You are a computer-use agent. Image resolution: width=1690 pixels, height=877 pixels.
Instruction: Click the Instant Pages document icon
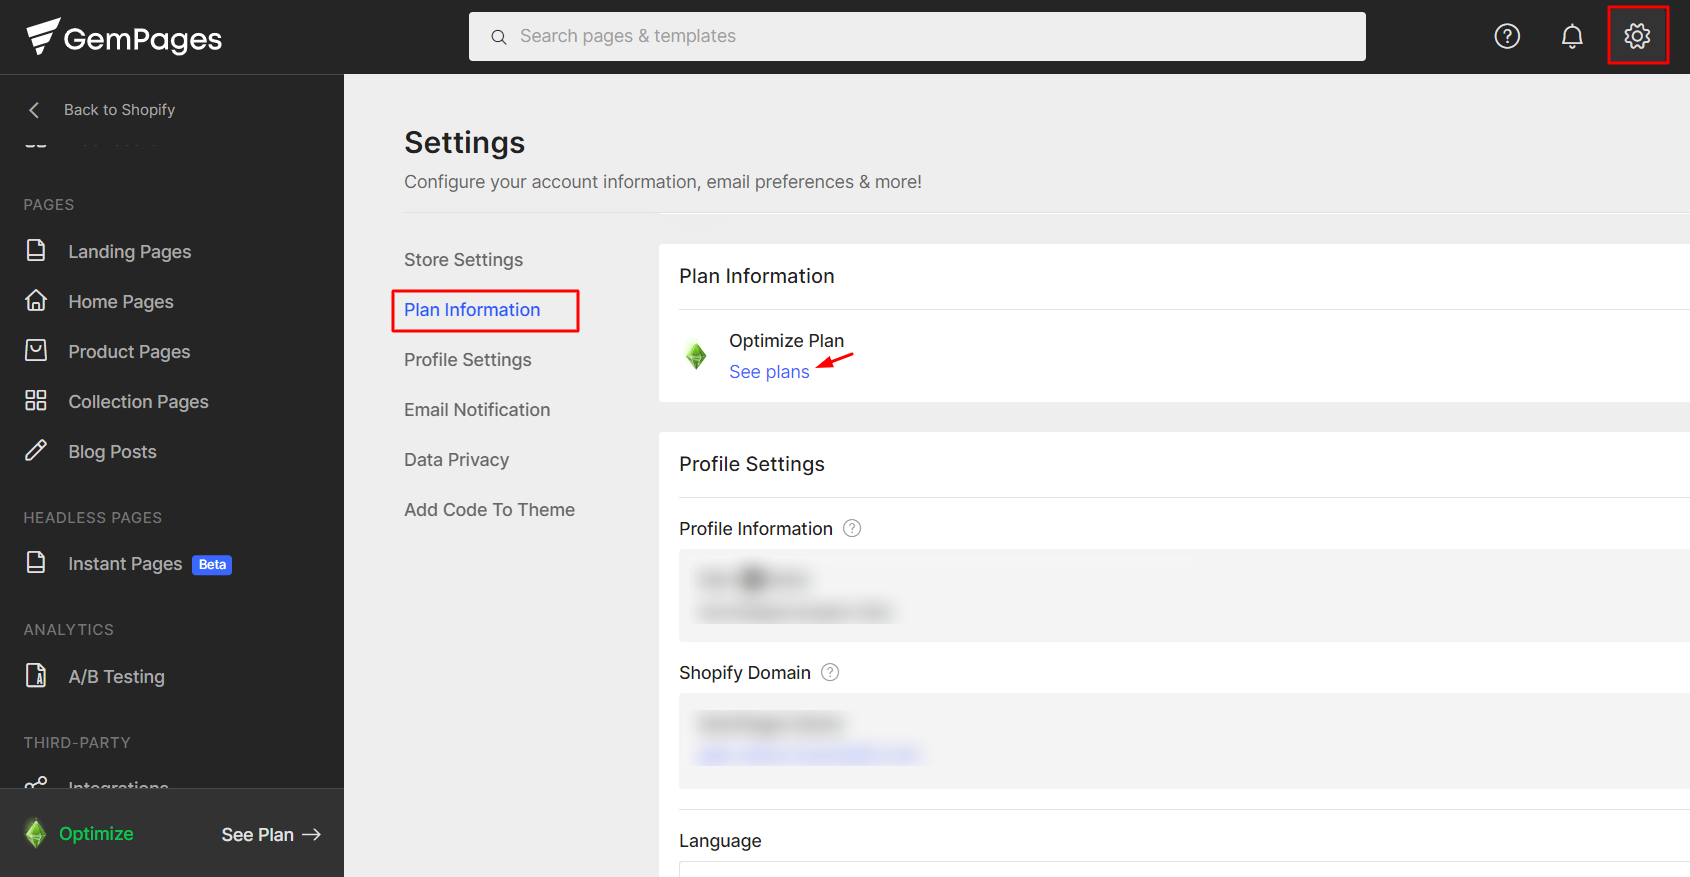(36, 562)
